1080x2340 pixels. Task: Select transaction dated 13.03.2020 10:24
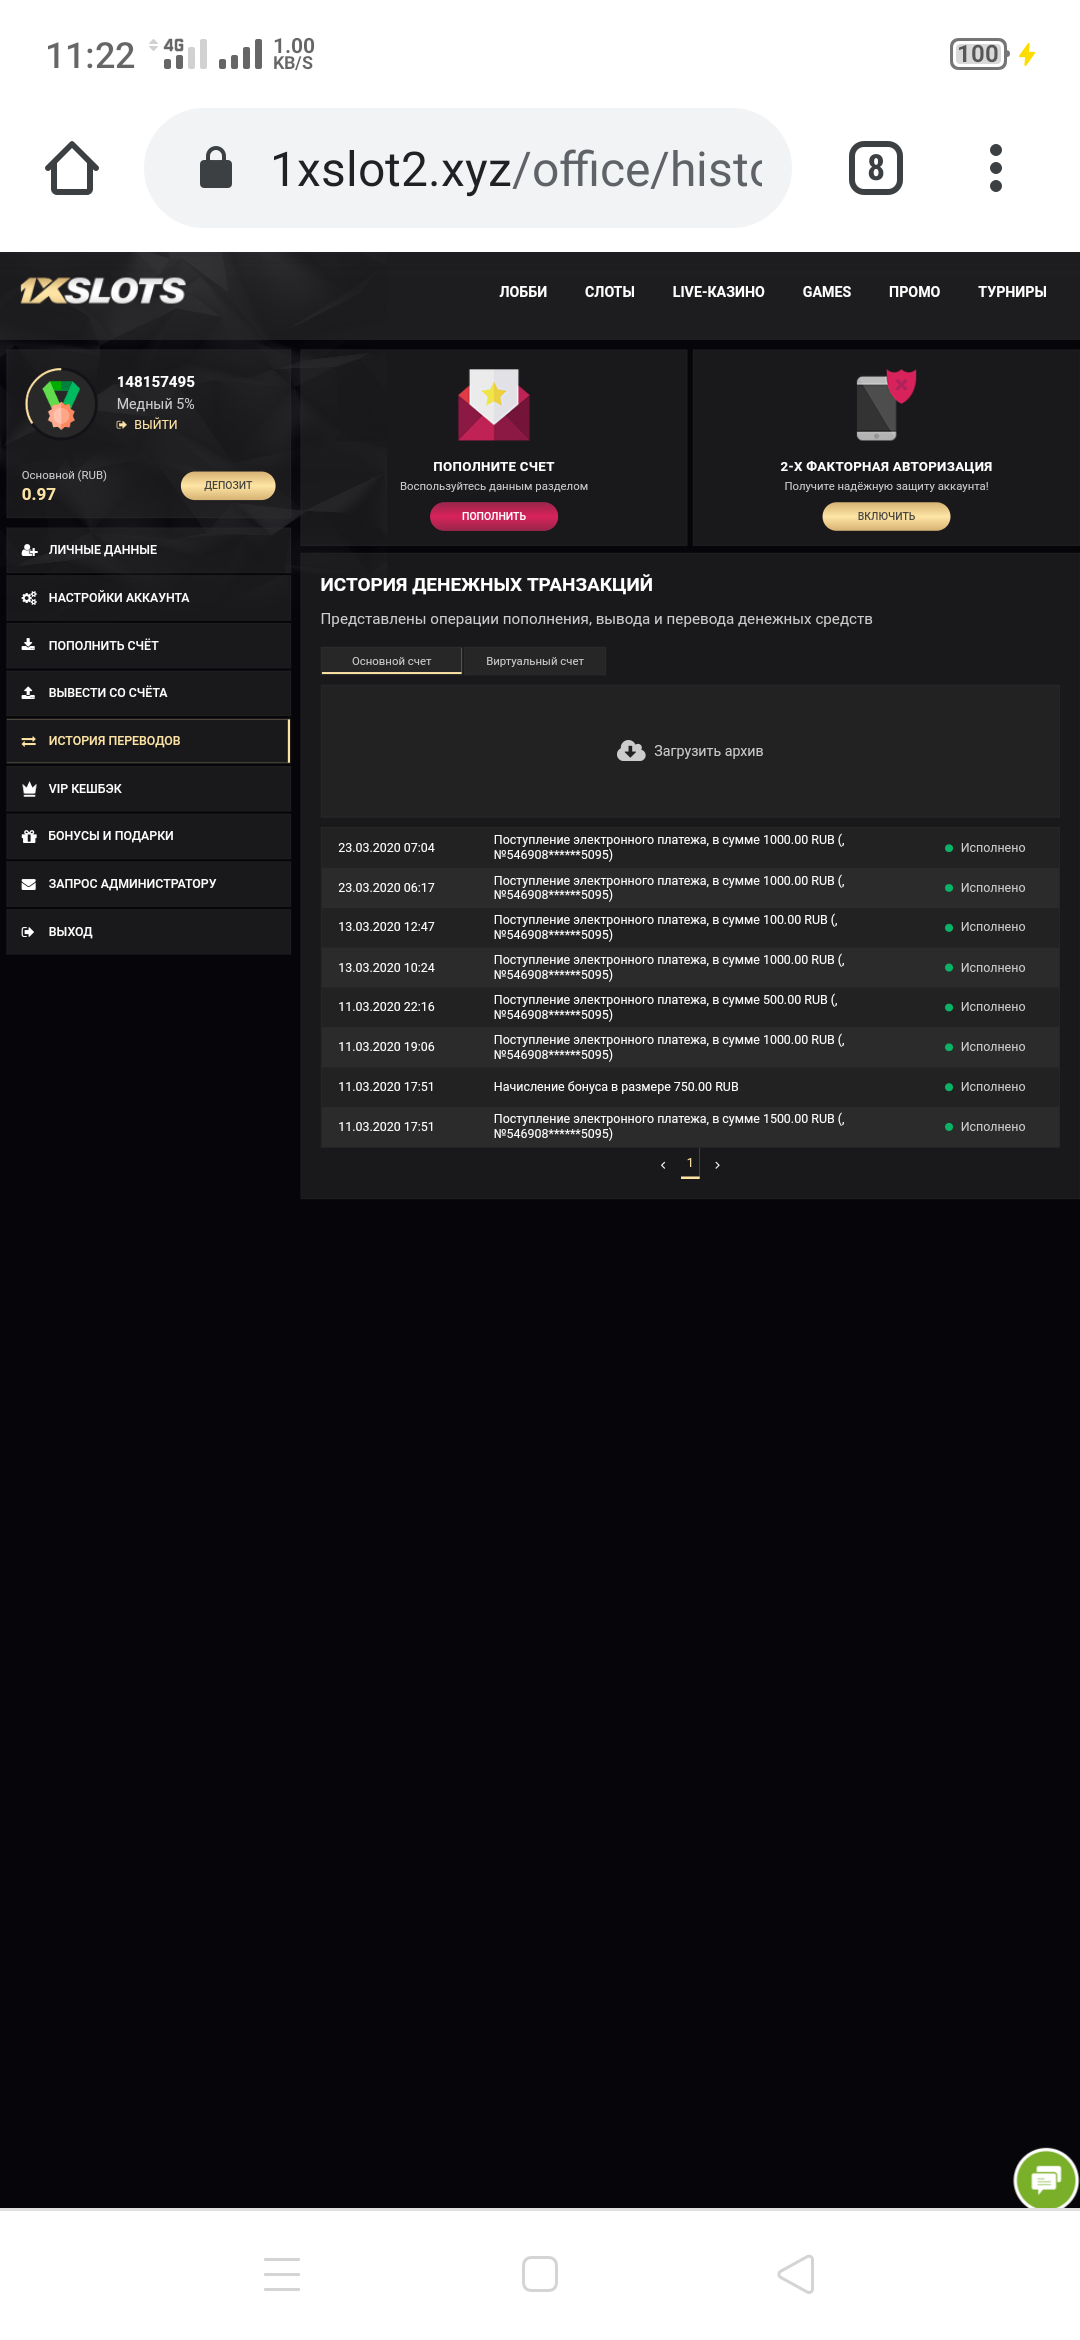tap(690, 968)
